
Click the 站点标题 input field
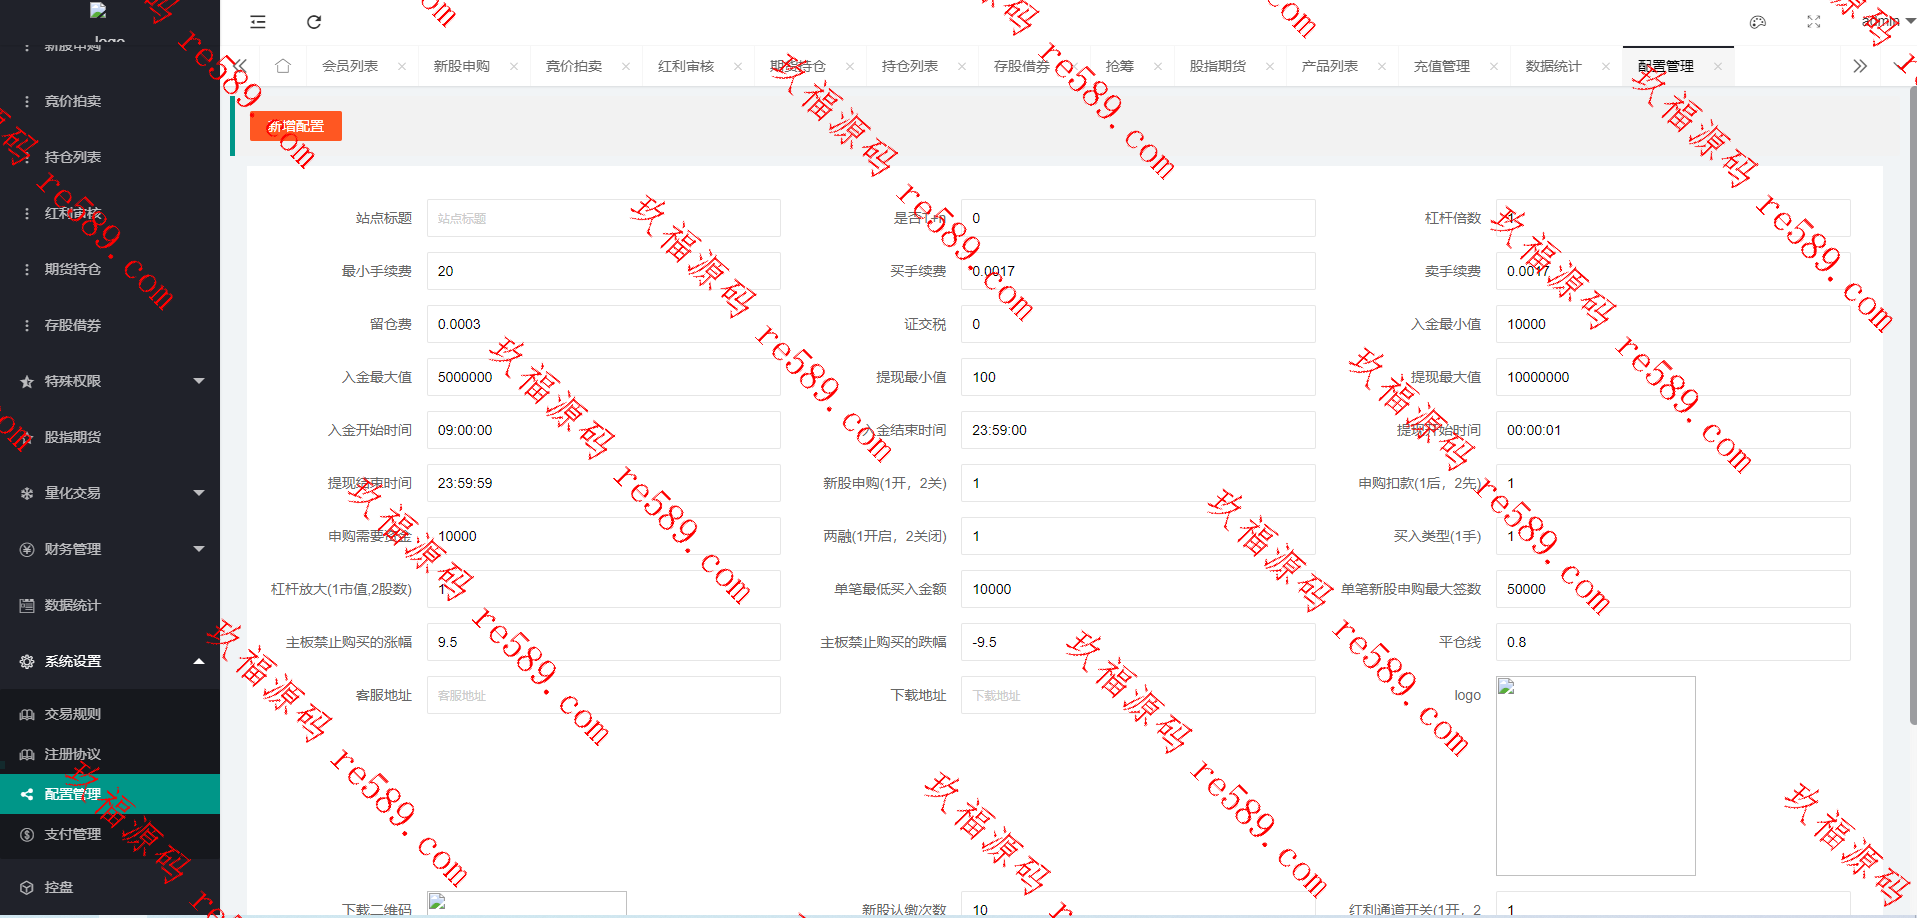click(x=604, y=218)
